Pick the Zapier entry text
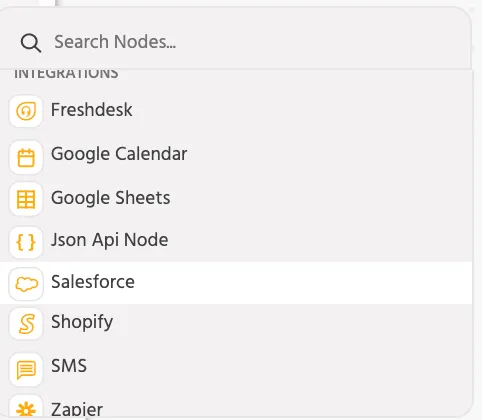This screenshot has width=482, height=420. click(x=77, y=409)
